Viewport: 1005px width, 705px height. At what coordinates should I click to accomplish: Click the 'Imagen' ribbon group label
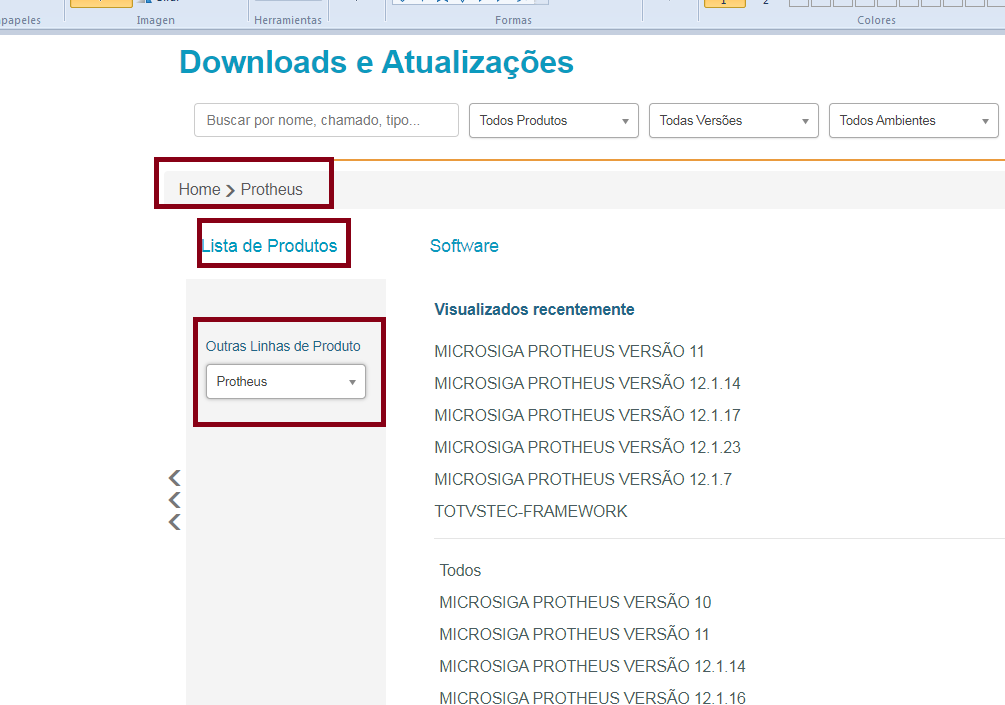pos(155,21)
